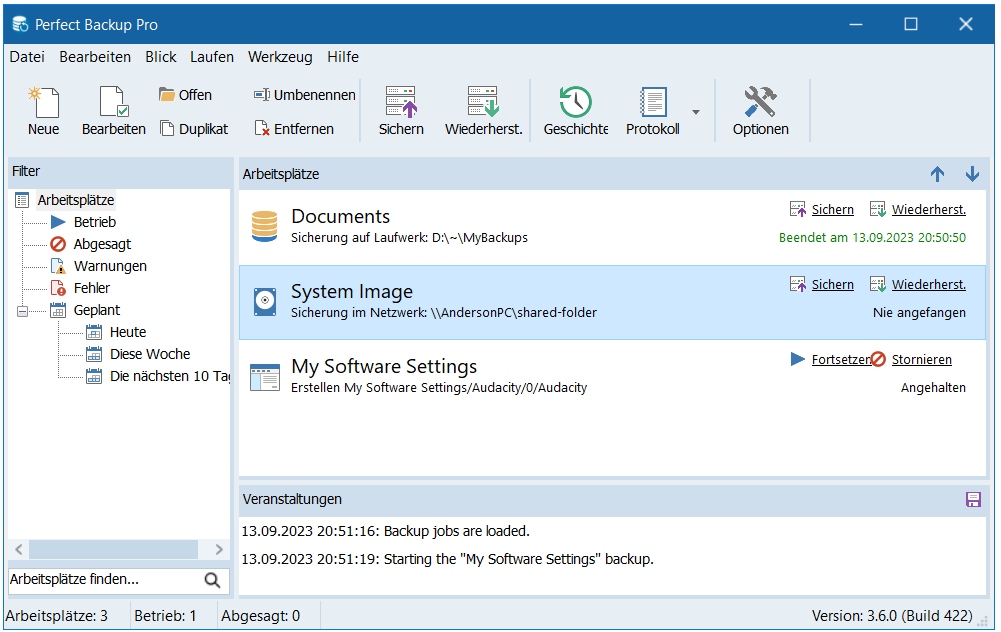The height and width of the screenshot is (632, 1001).
Task: Open Optionen tools icon
Action: tap(760, 103)
